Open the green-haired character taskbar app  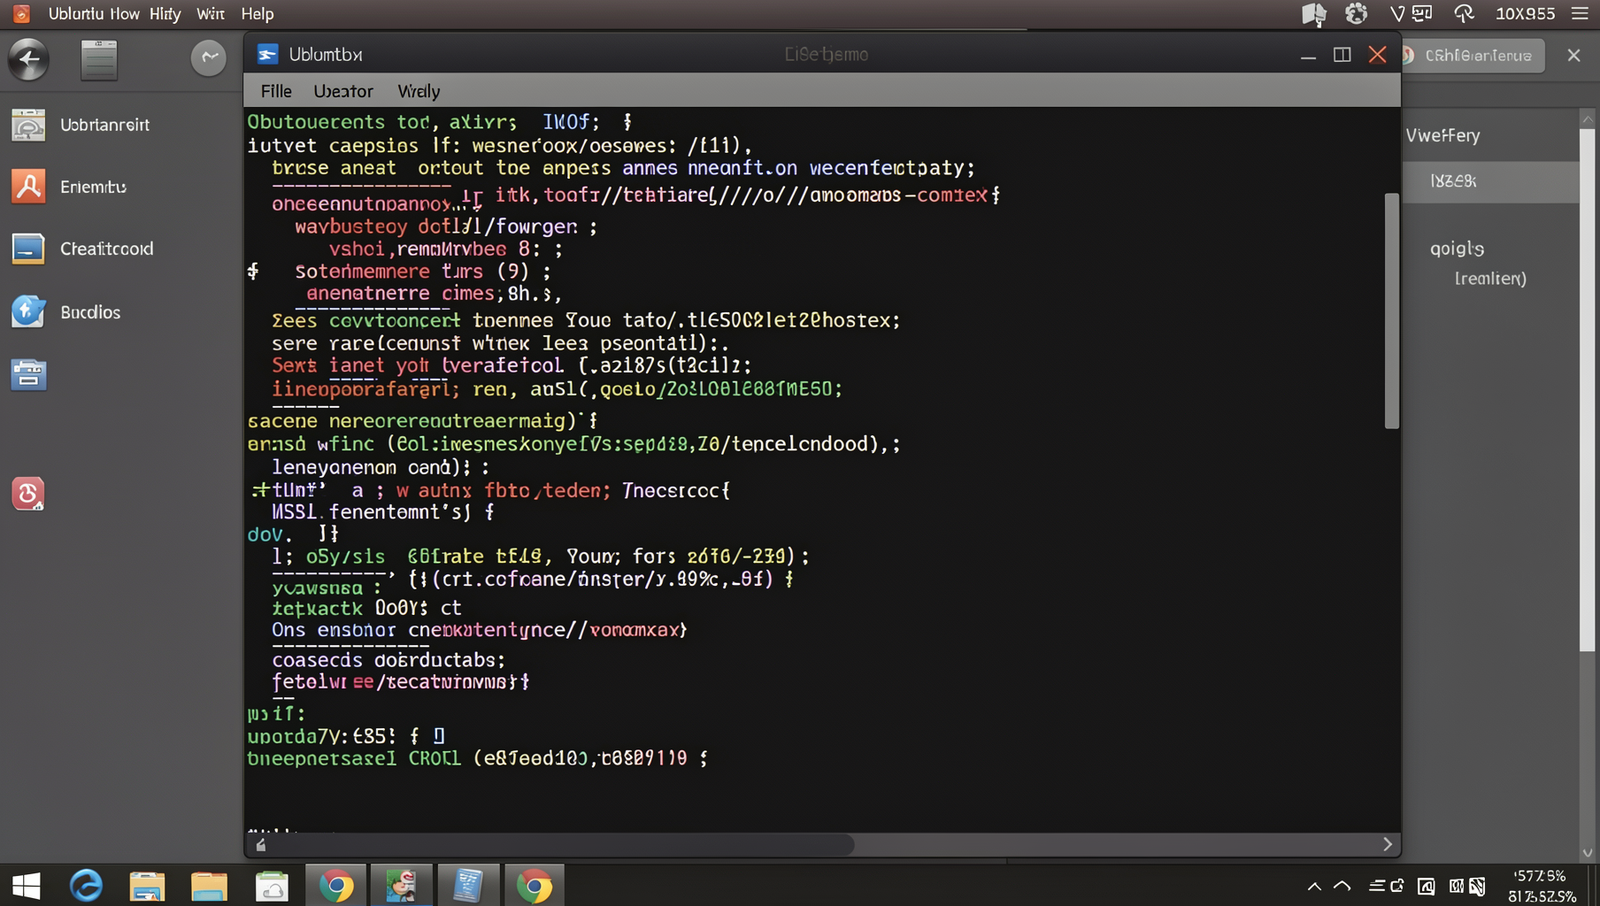(402, 886)
